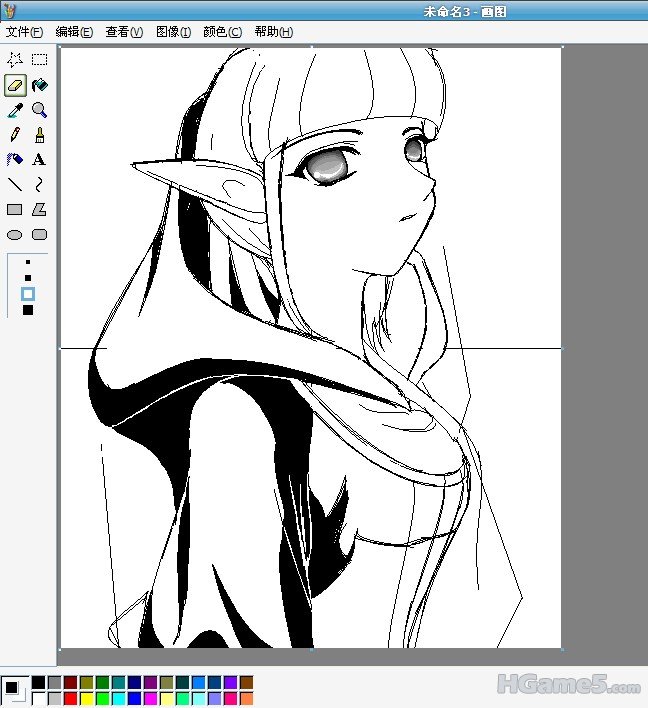Select the second smallest eraser size
Viewport: 648px width, 708px height.
28,277
